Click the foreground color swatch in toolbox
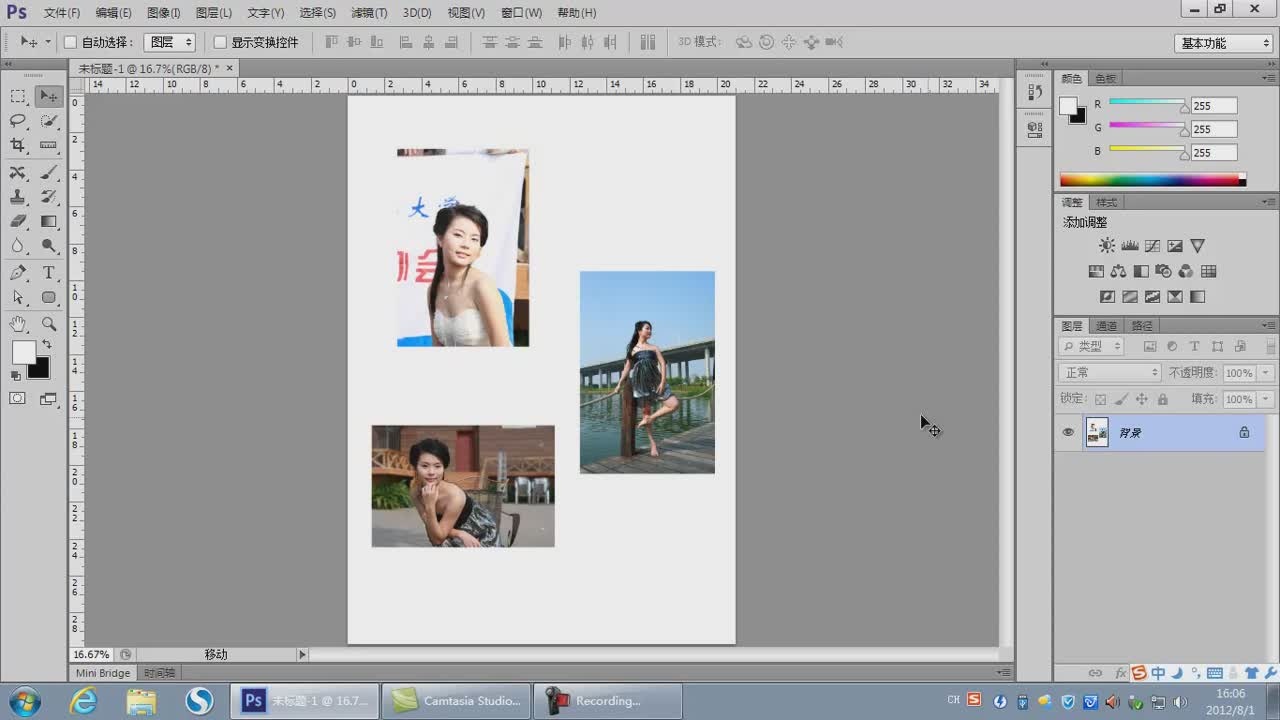The height and width of the screenshot is (720, 1280). [23, 352]
